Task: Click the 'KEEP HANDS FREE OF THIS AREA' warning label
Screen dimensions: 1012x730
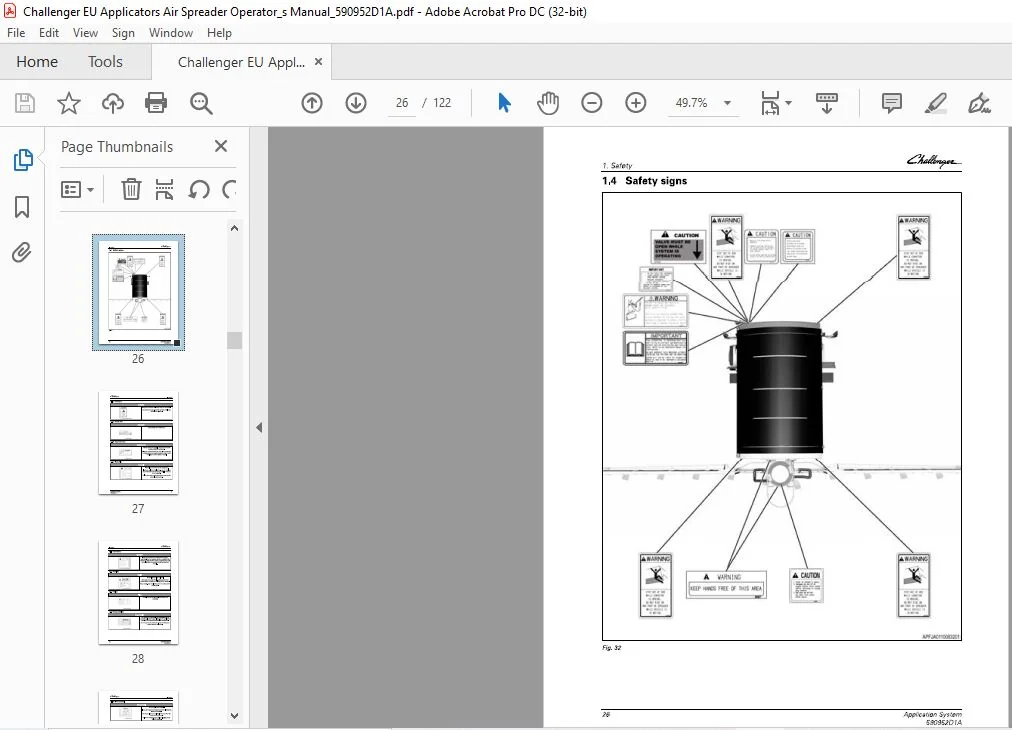Action: [x=726, y=584]
